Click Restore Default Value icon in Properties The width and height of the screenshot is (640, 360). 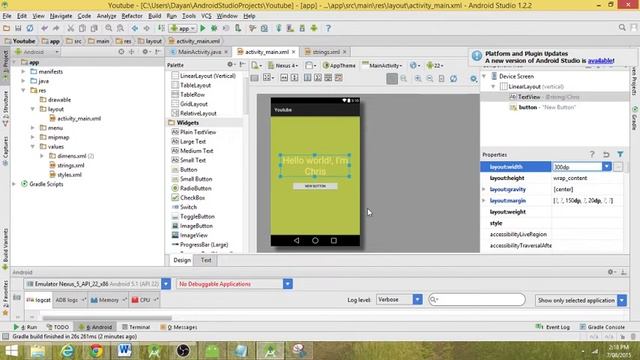(606, 154)
